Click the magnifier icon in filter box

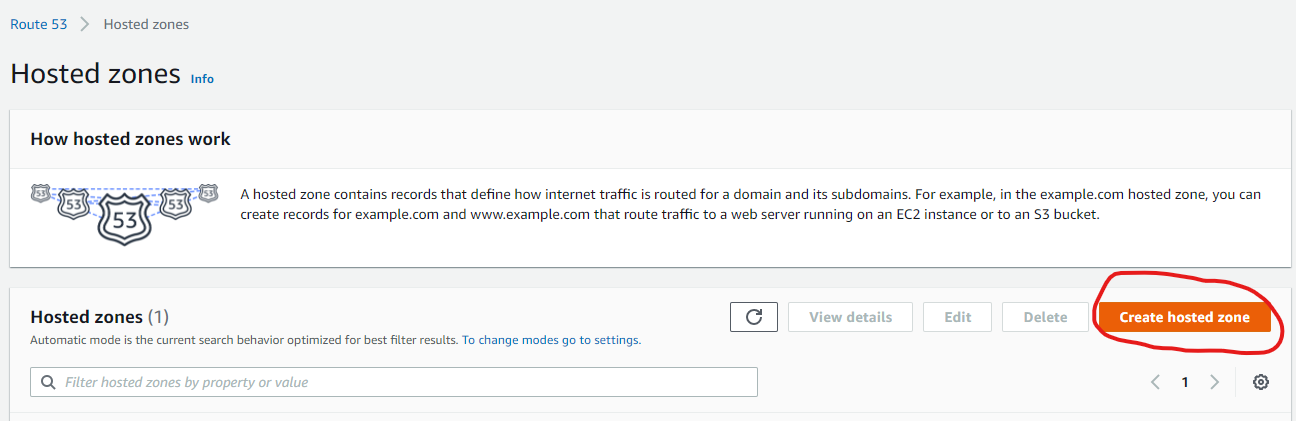tap(48, 382)
